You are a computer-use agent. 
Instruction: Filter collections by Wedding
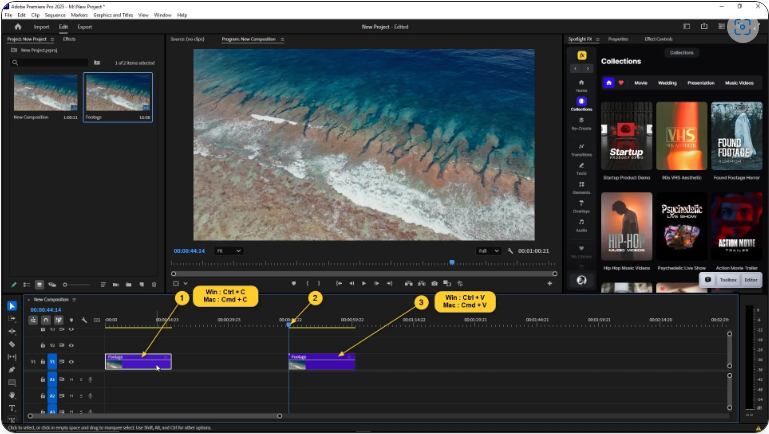667,83
